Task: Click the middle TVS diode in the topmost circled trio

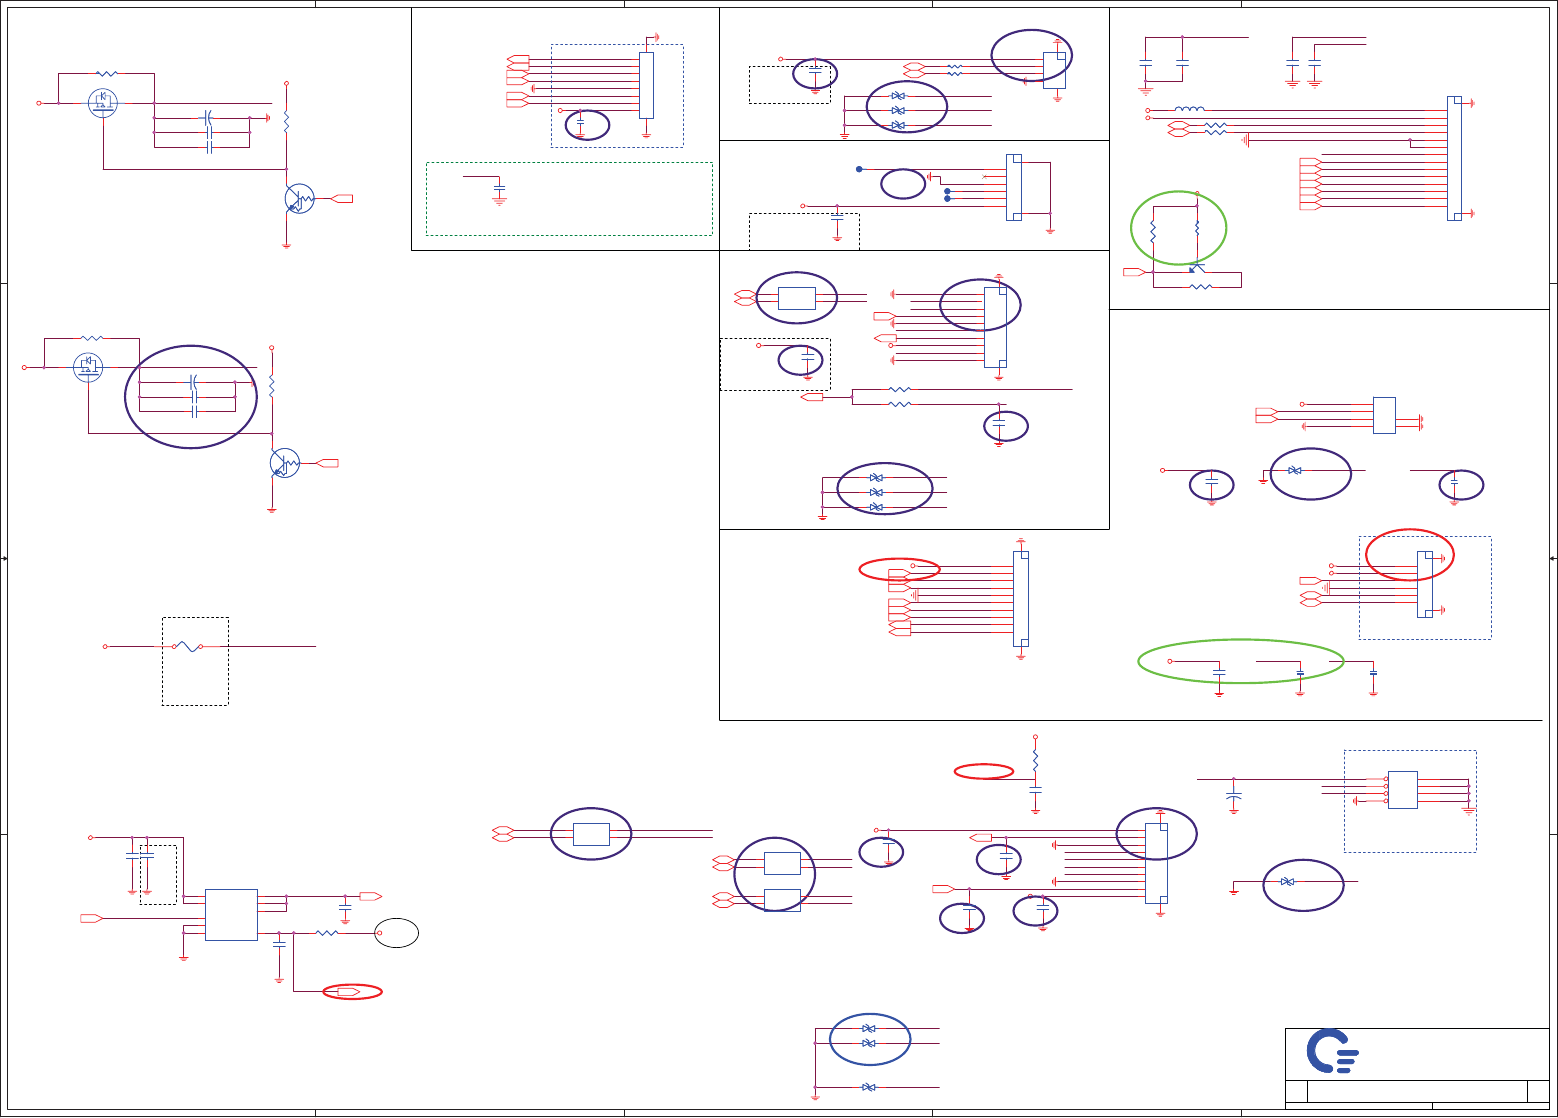Action: [x=898, y=110]
